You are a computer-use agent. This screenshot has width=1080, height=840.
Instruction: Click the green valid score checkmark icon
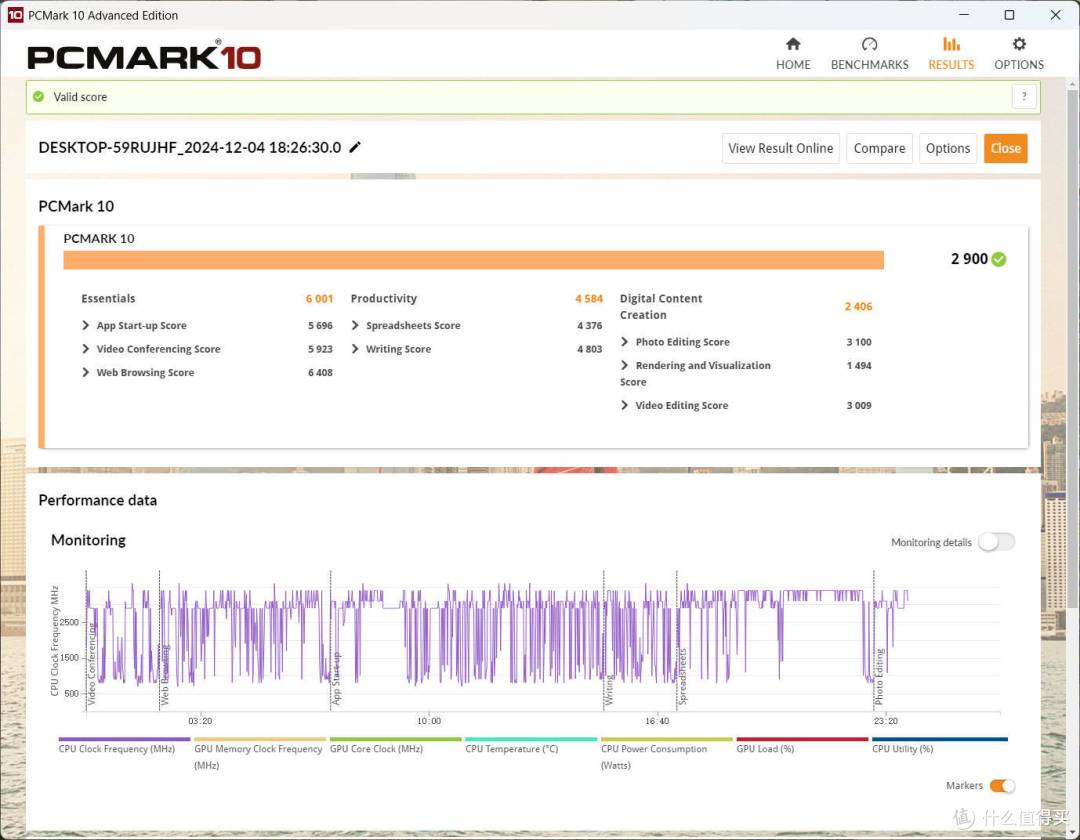pos(39,97)
